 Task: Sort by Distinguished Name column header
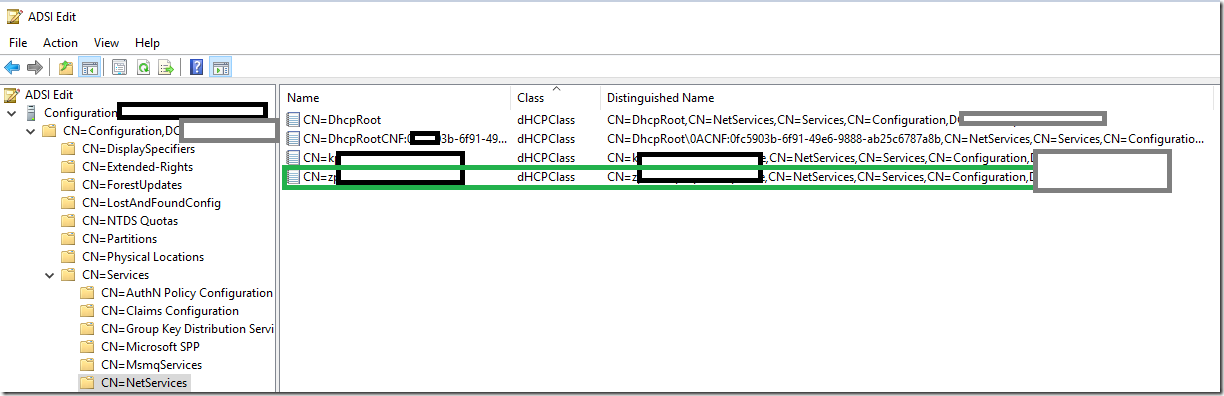tap(660, 98)
